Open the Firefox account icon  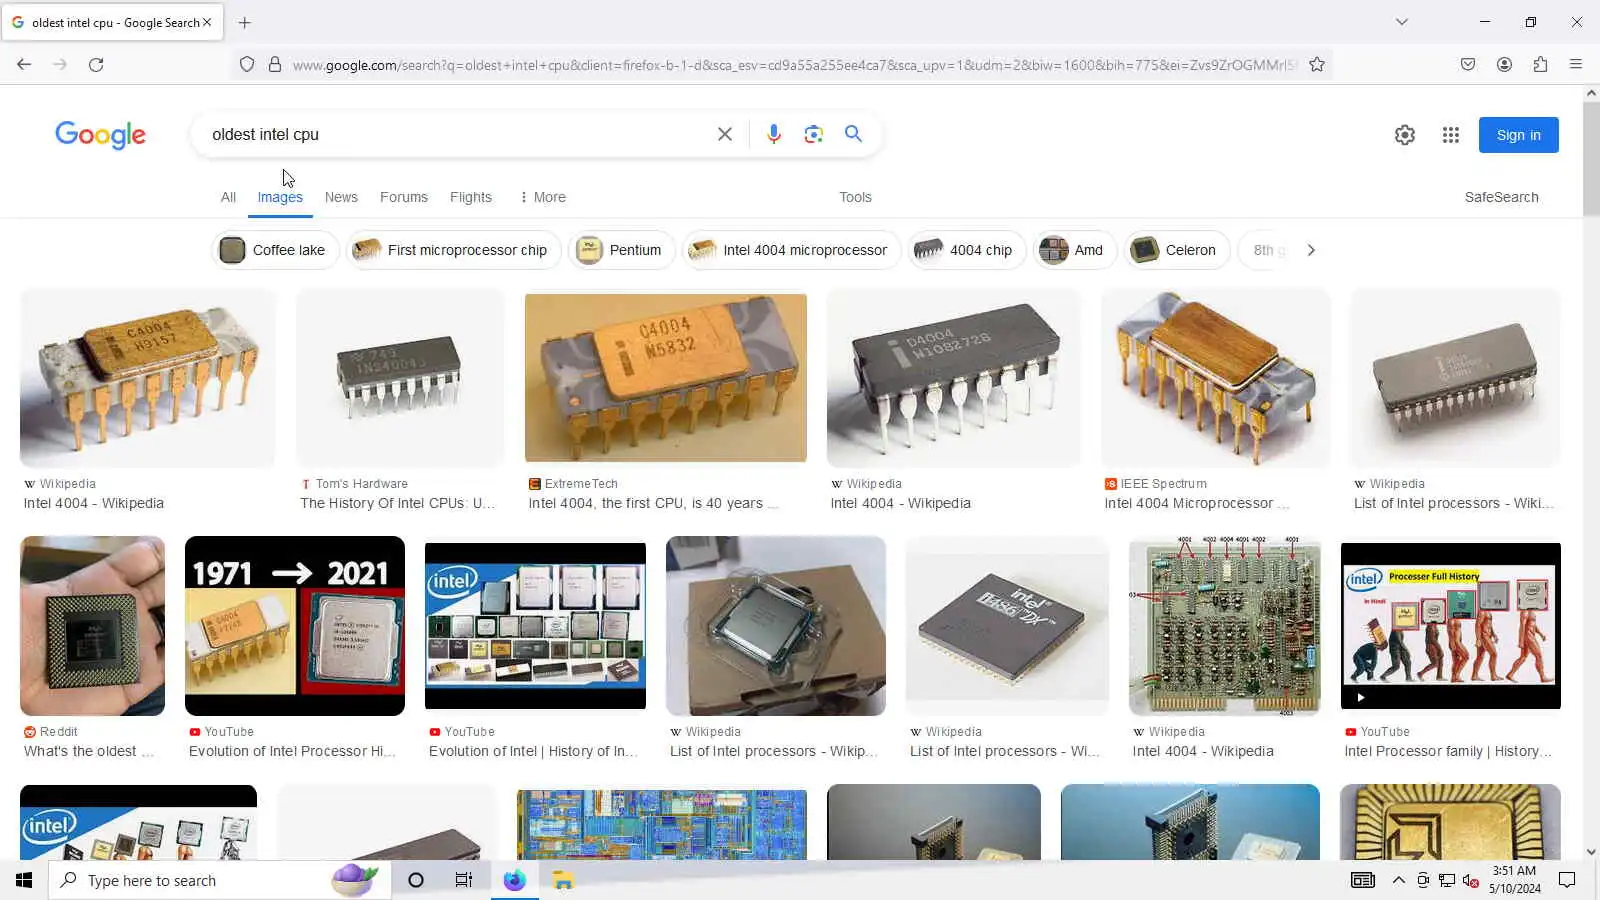tap(1504, 64)
